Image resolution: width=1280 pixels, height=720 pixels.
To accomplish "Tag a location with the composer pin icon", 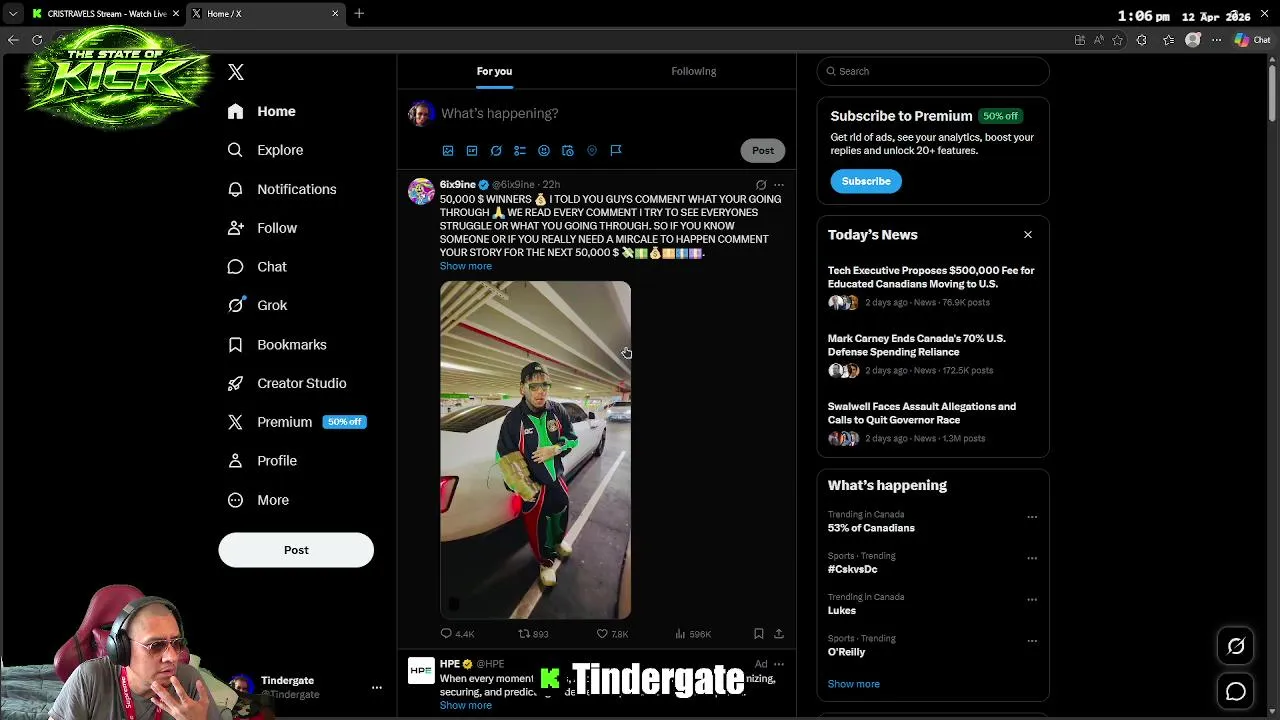I will 592,151.
